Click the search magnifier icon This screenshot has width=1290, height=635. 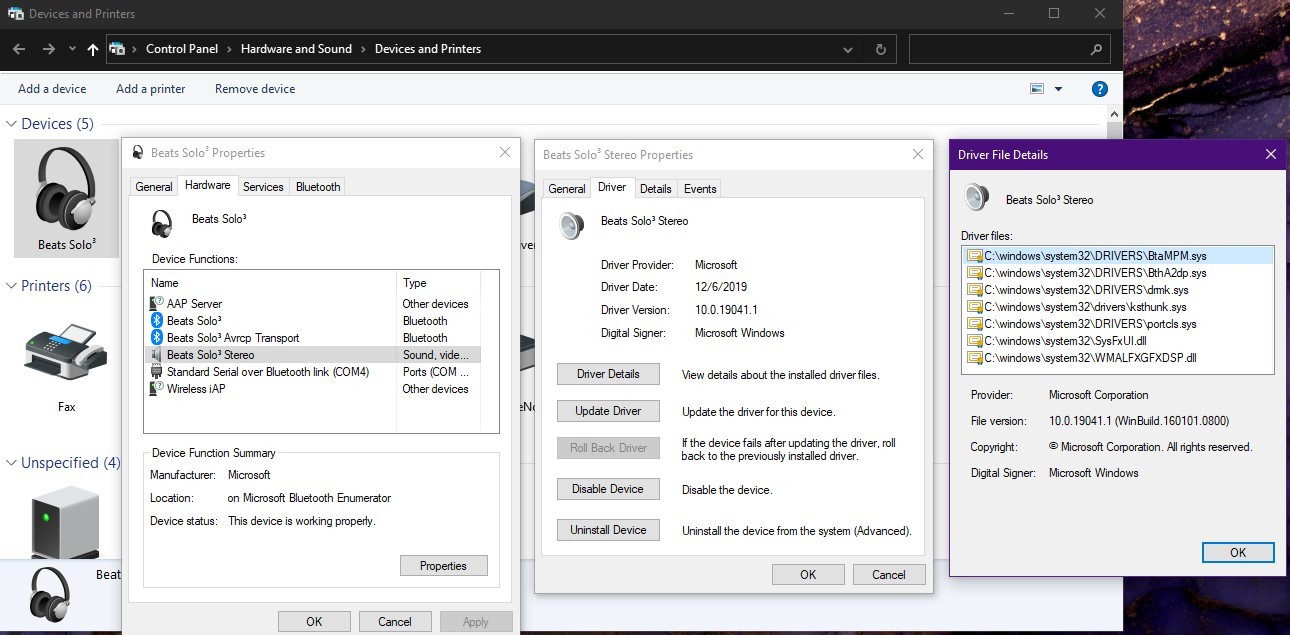coord(1096,49)
